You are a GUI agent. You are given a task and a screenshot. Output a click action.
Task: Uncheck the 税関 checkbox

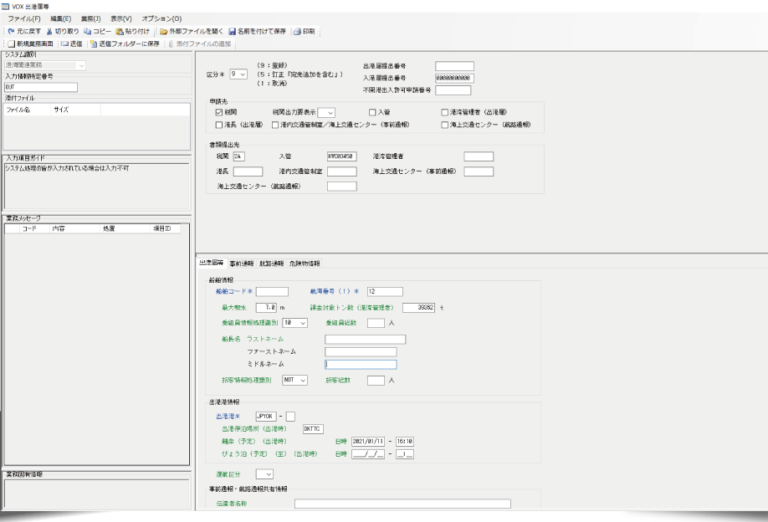coord(219,113)
